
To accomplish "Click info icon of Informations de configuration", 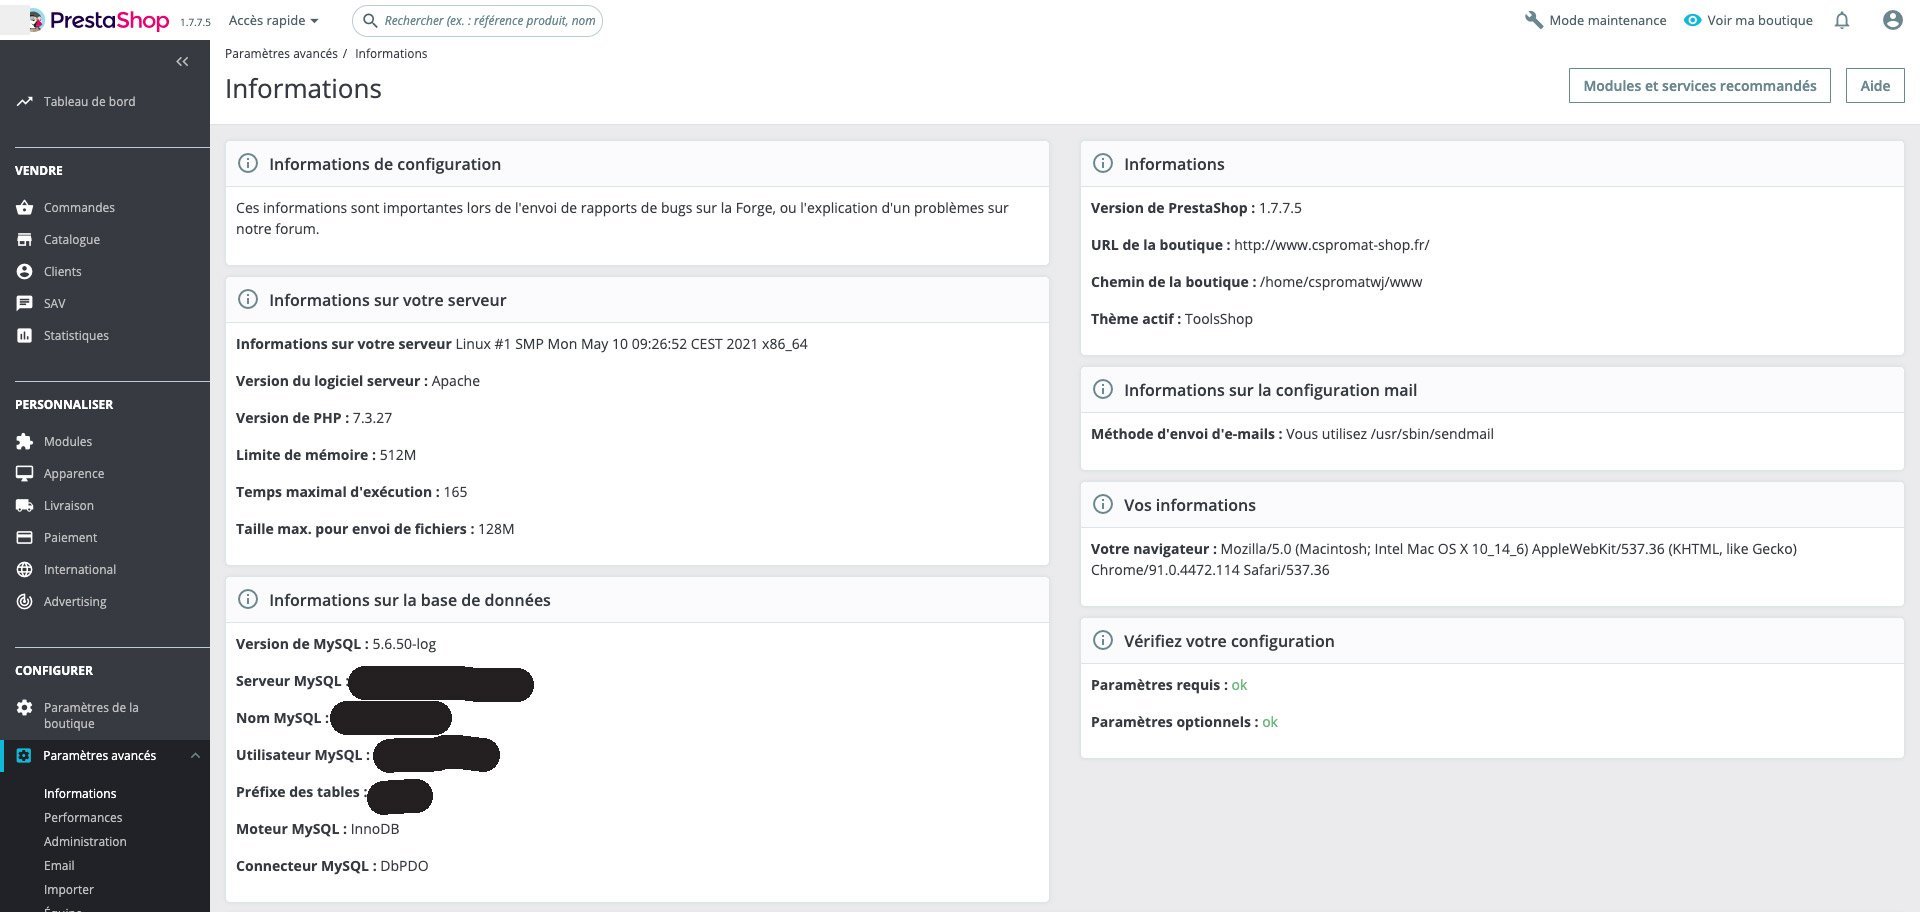I will pyautogui.click(x=248, y=163).
